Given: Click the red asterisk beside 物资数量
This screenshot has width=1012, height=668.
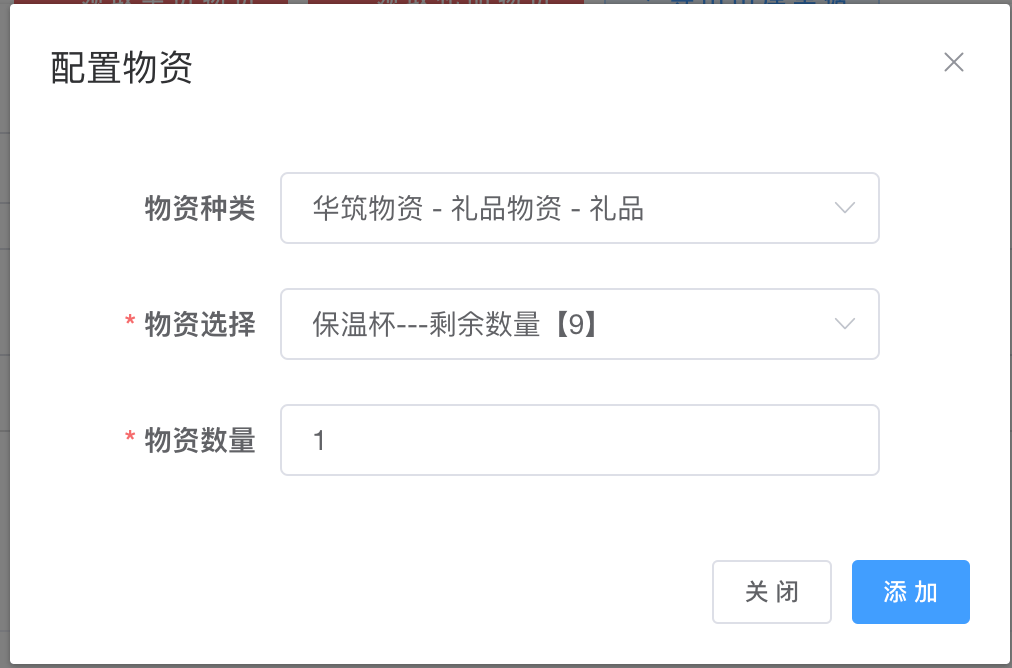Looking at the screenshot, I should (130, 440).
